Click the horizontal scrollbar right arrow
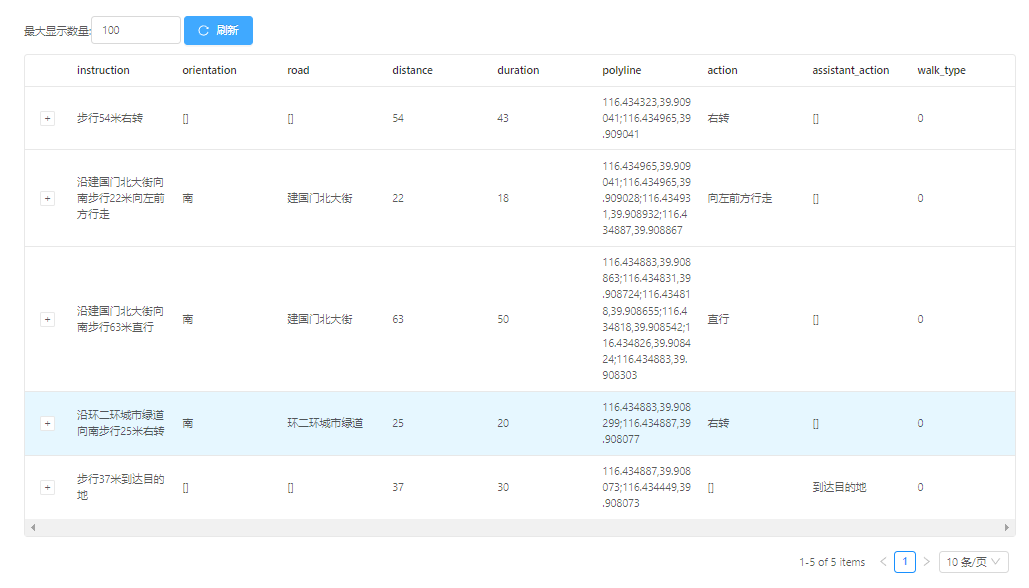 (x=1007, y=527)
